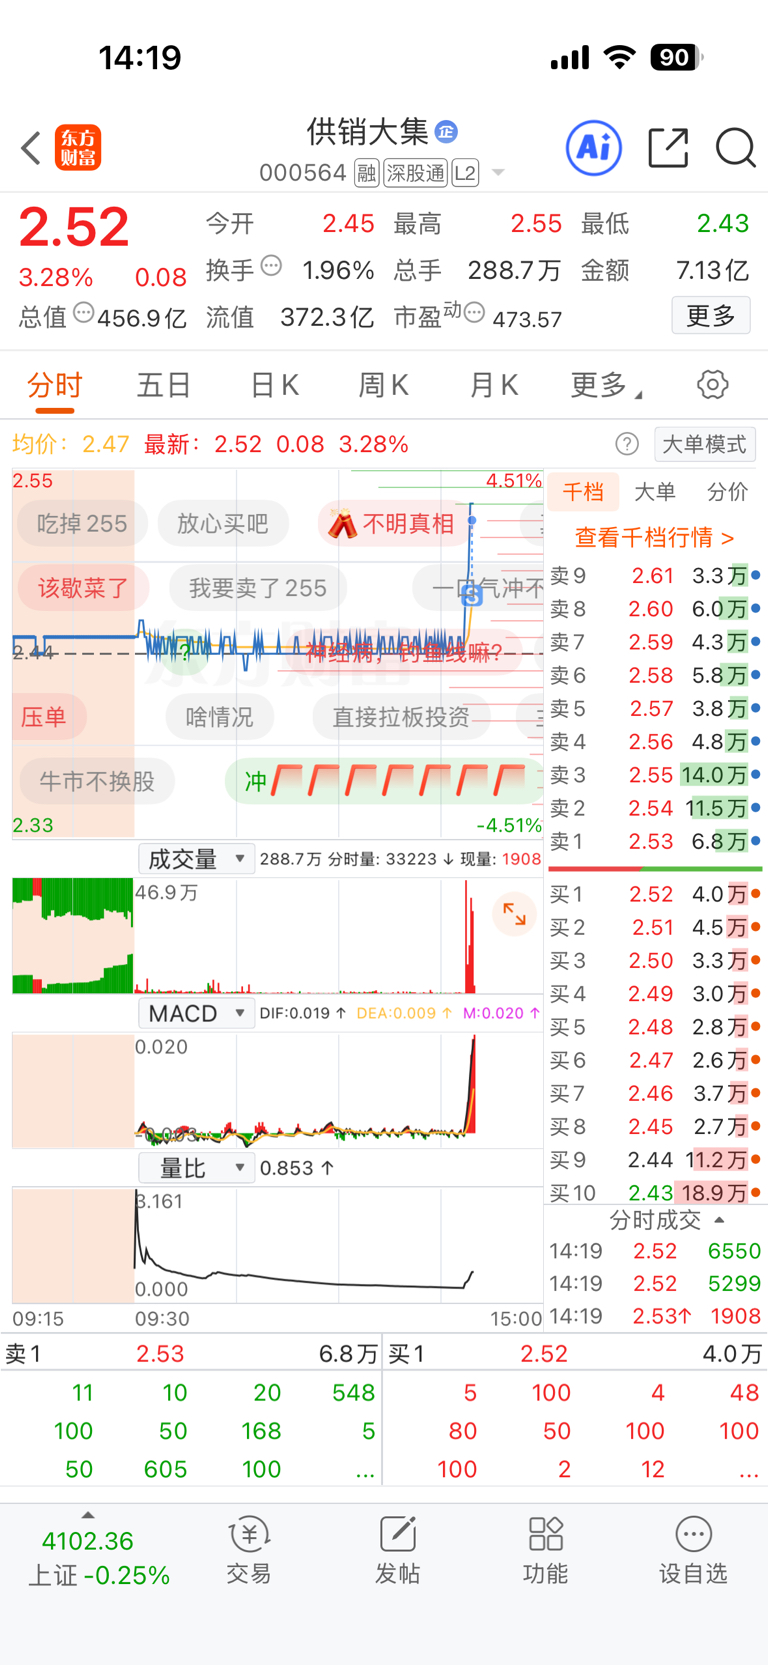Viewport: 769px width, 1665px height.
Task: Tap the 量比 line chart
Action: click(278, 1245)
